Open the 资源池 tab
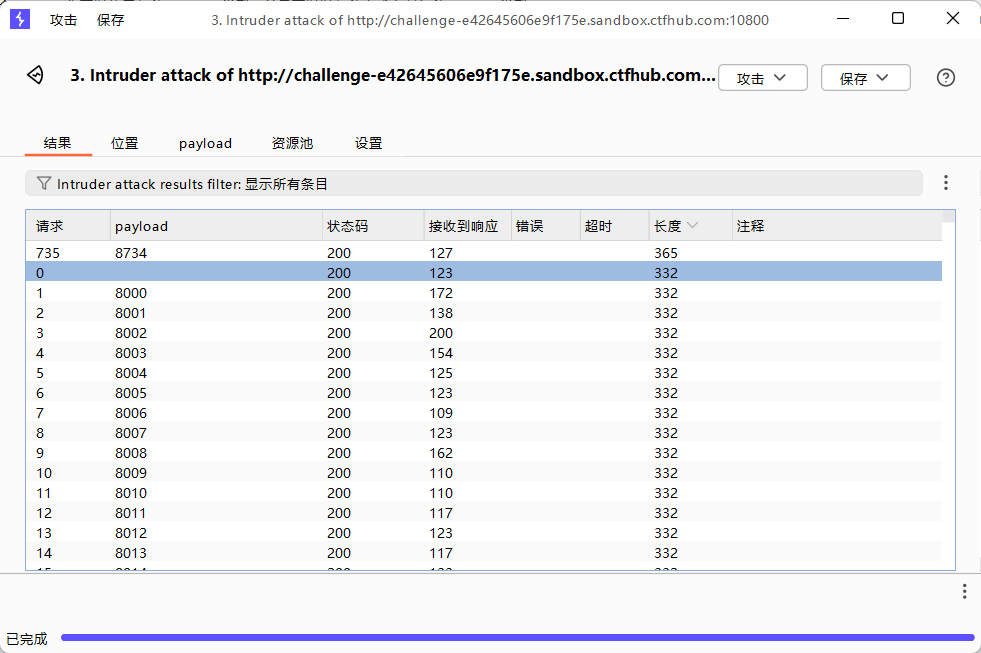The image size is (981, 653). point(292,143)
